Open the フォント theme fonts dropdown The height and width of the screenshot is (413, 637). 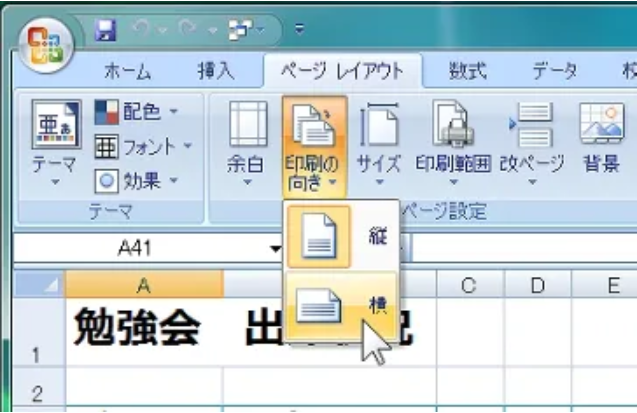click(143, 146)
